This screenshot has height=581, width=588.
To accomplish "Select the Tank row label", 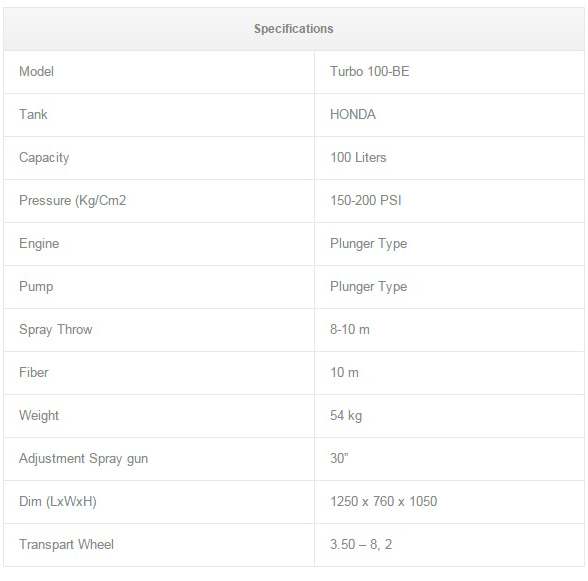I will click(33, 114).
